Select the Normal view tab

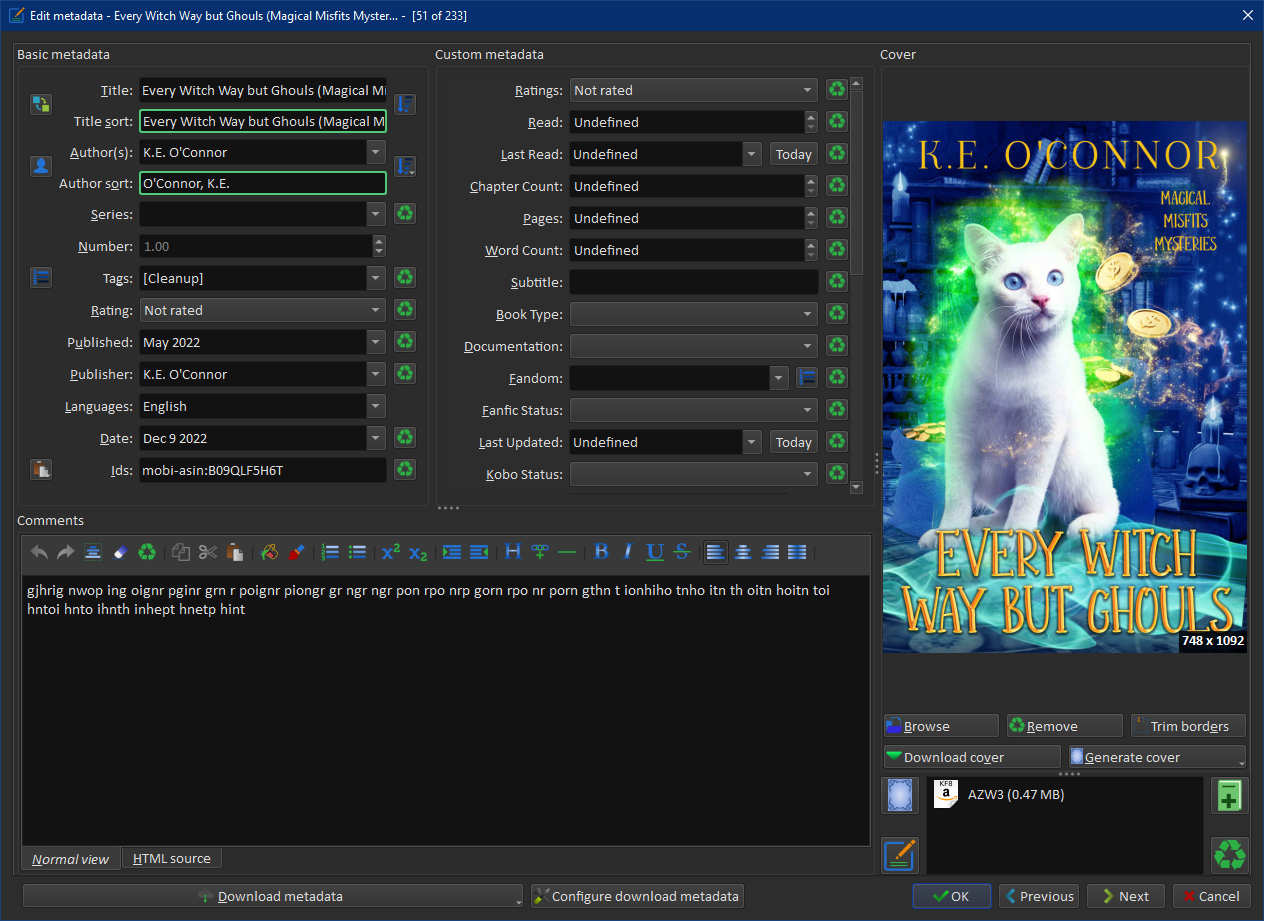71,859
